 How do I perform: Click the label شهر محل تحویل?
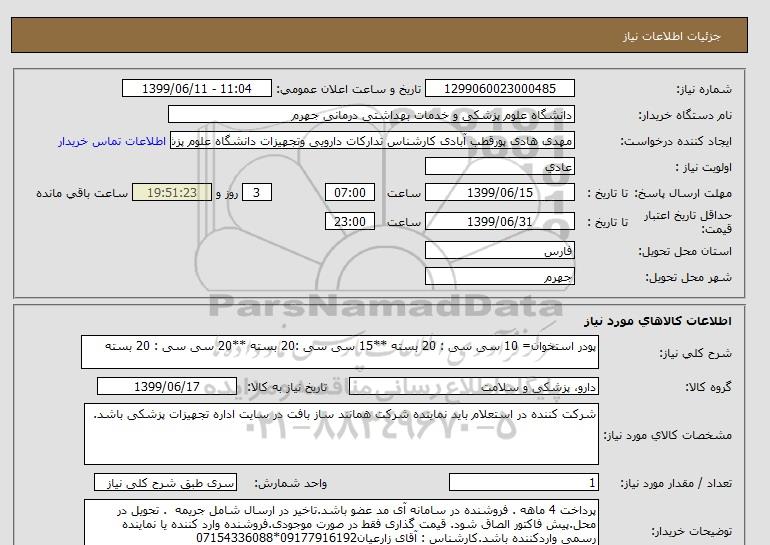coord(688,277)
